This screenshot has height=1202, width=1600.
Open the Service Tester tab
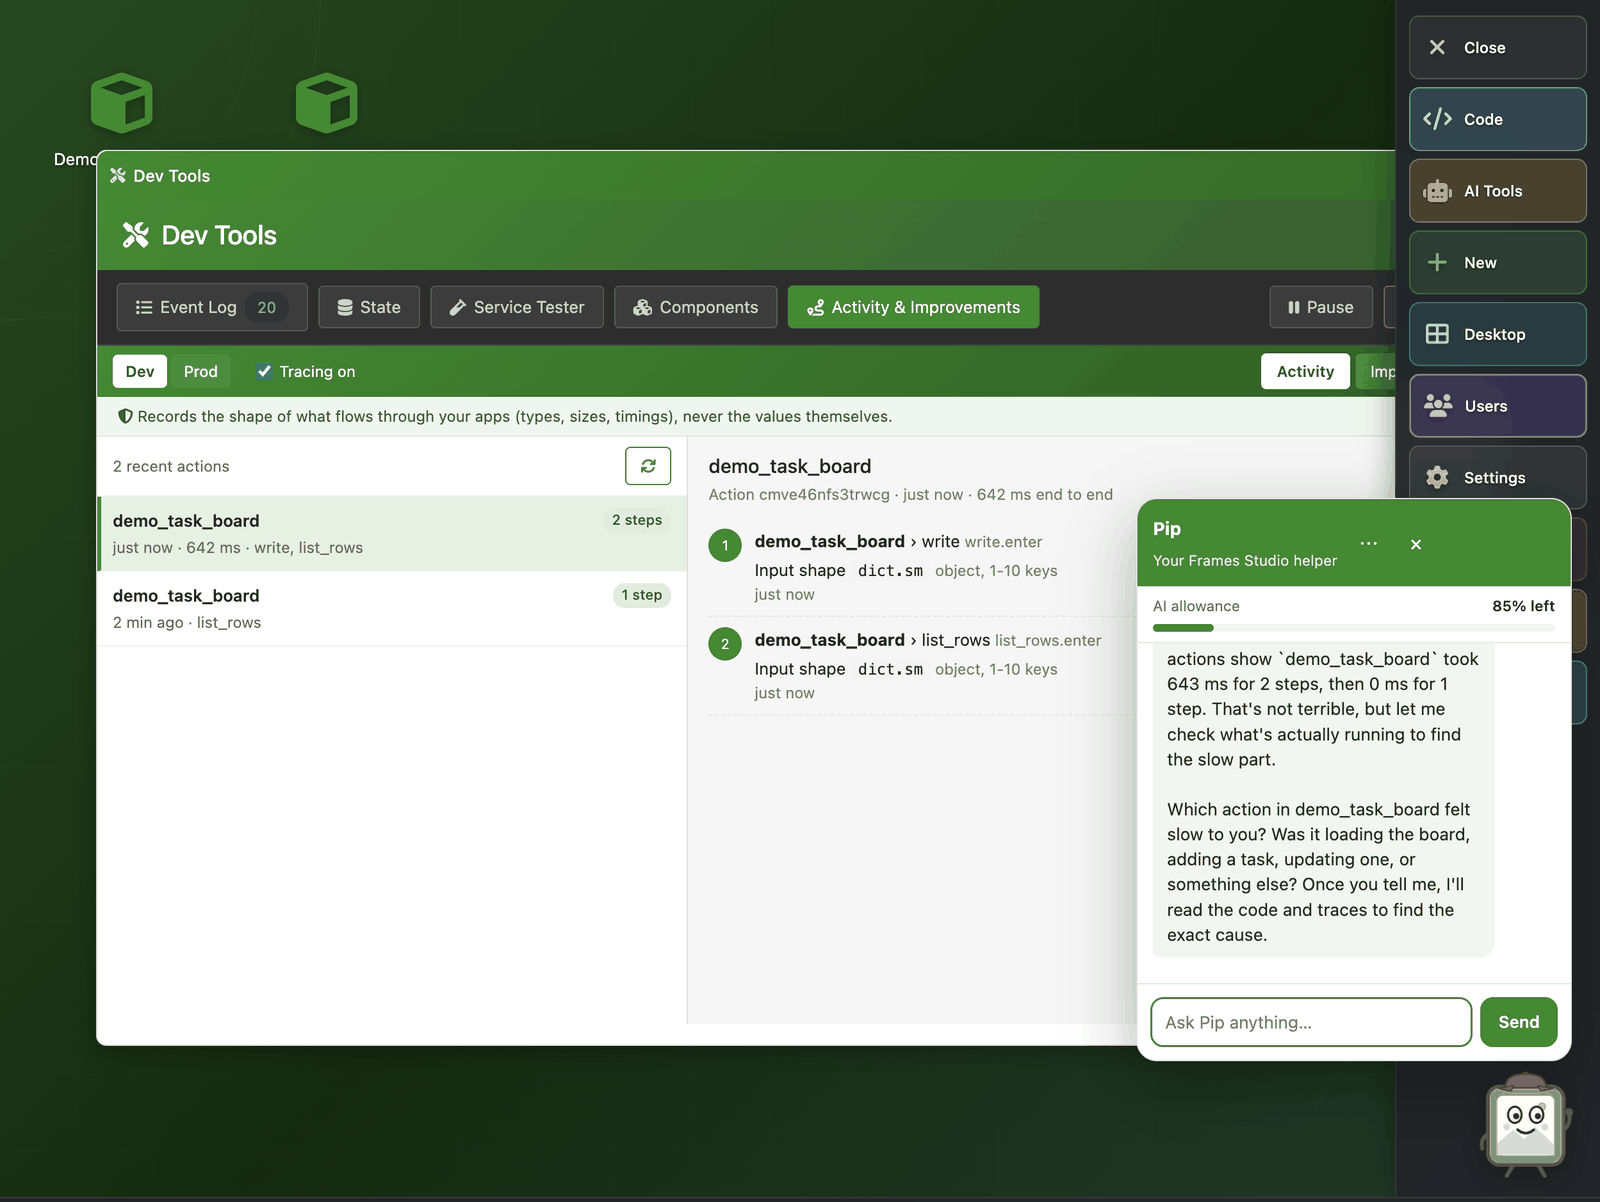(x=517, y=307)
